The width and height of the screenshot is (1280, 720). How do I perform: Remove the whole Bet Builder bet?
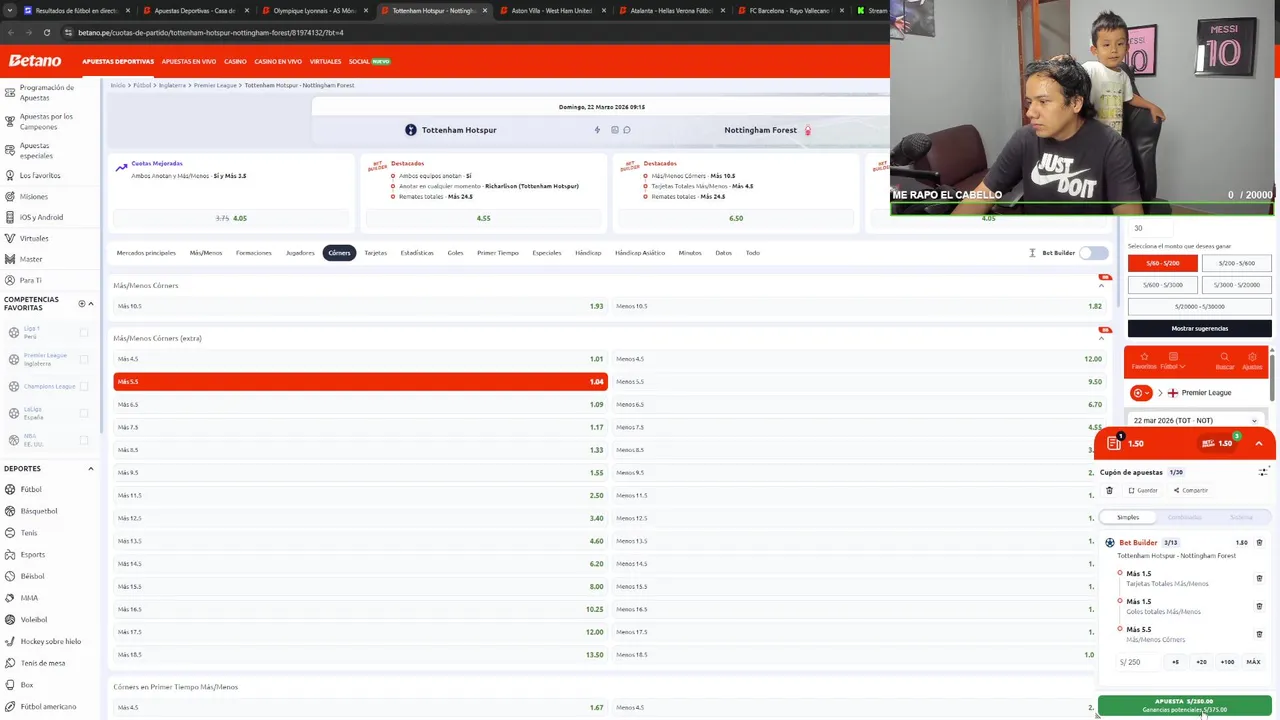click(x=1259, y=542)
